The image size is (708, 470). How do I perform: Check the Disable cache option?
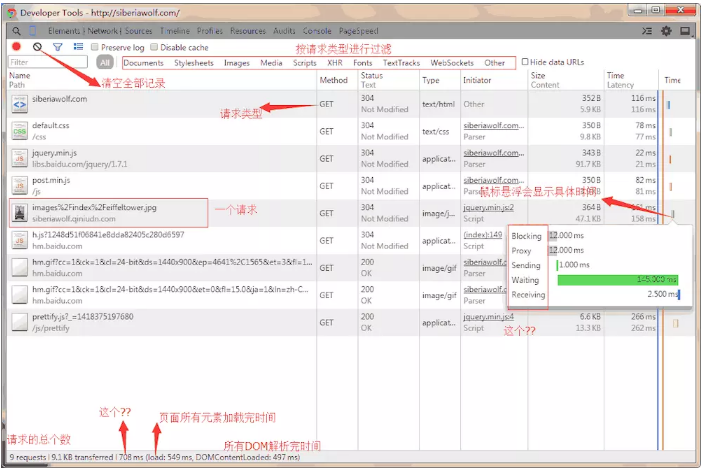tap(154, 47)
